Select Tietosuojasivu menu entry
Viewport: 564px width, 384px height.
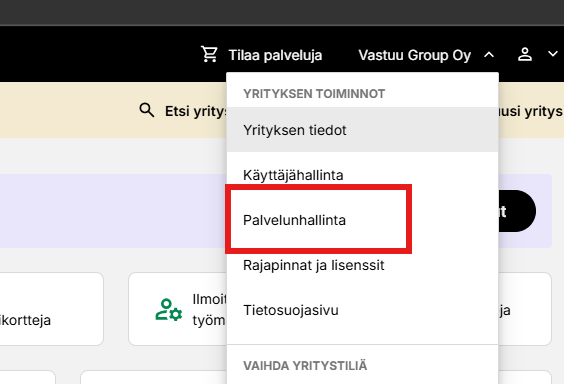362,310
